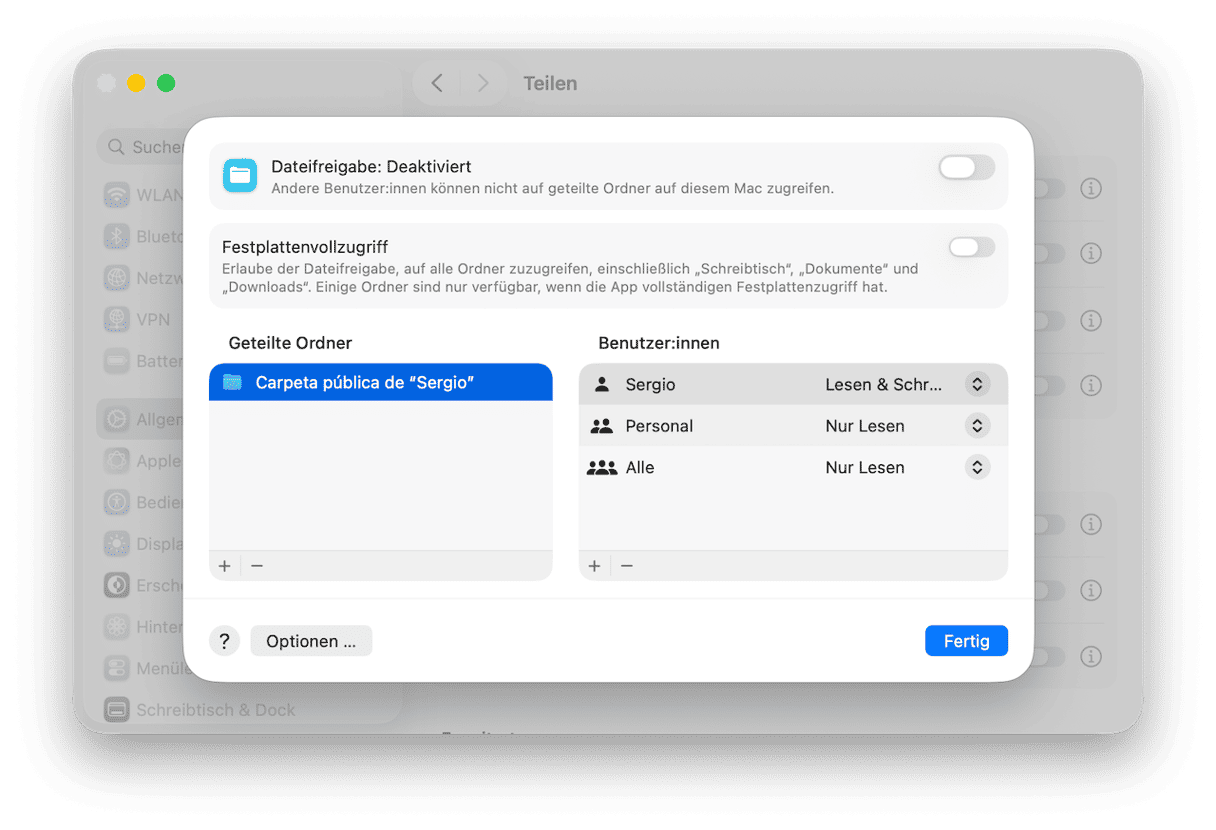Confirm with the Fertig button
This screenshot has width=1216, height=830.
click(966, 641)
